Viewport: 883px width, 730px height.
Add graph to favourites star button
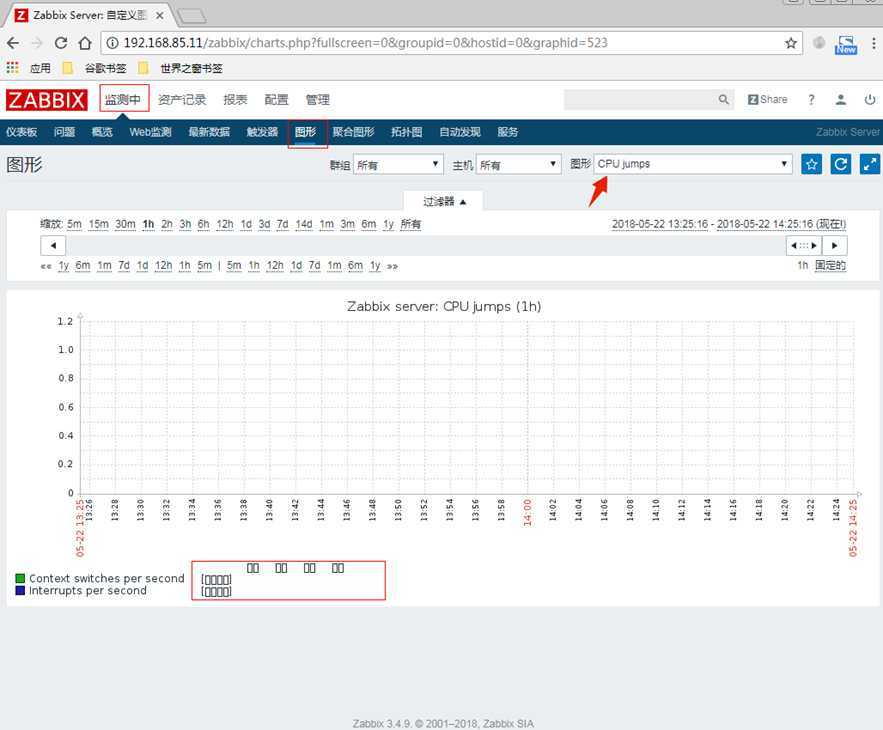coord(811,164)
